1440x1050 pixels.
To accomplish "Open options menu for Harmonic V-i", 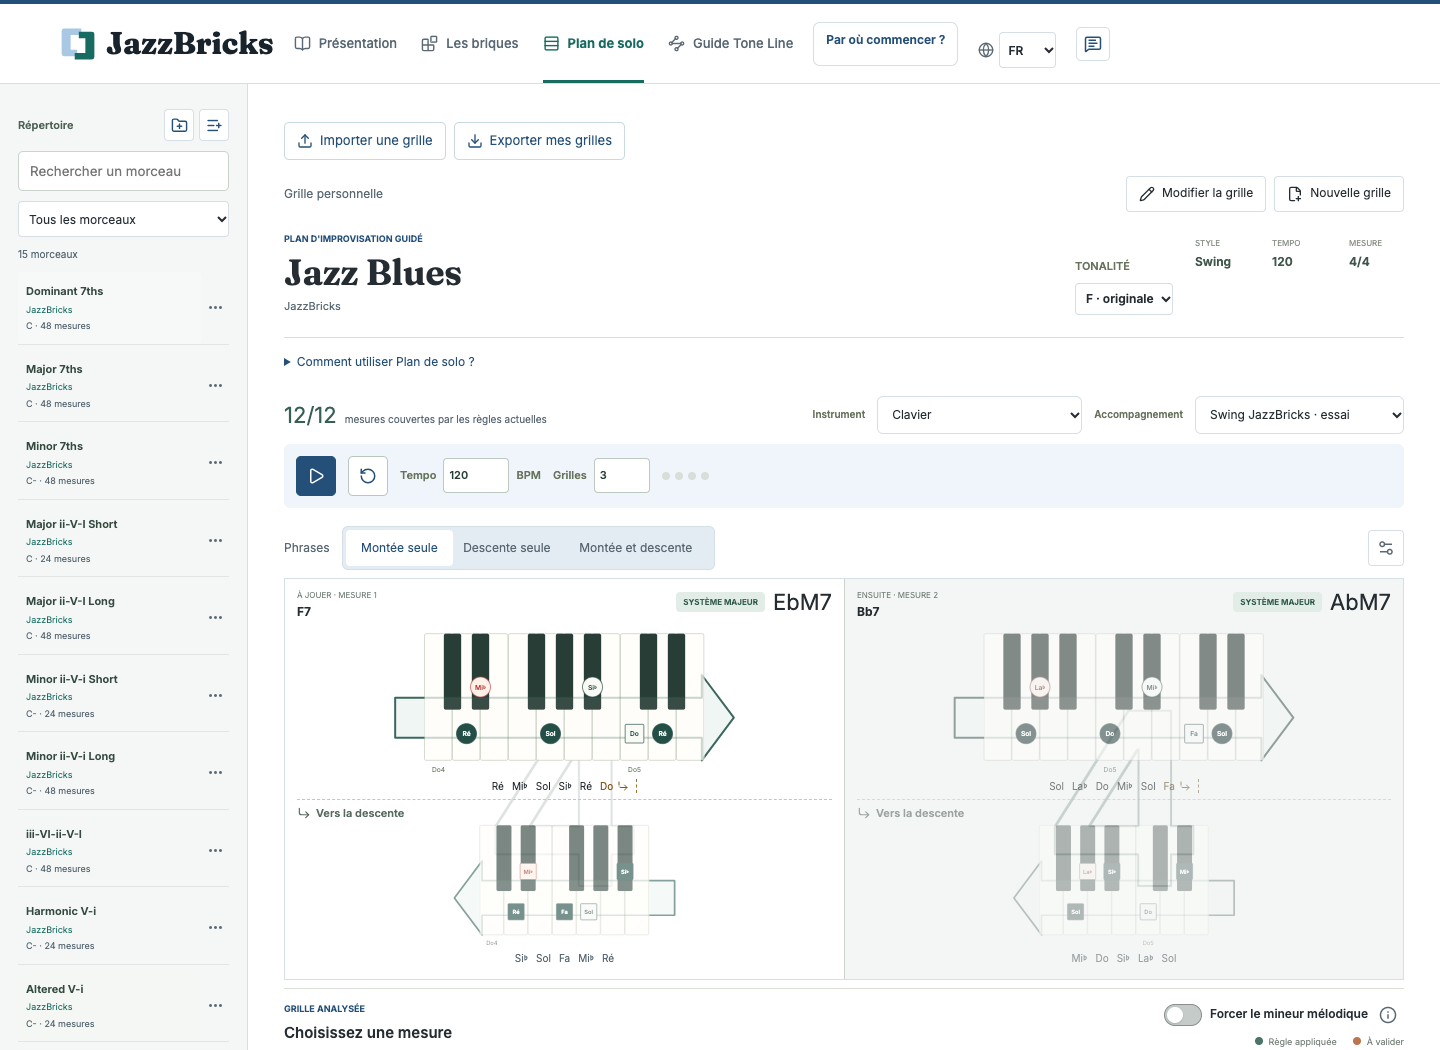I will tap(215, 928).
